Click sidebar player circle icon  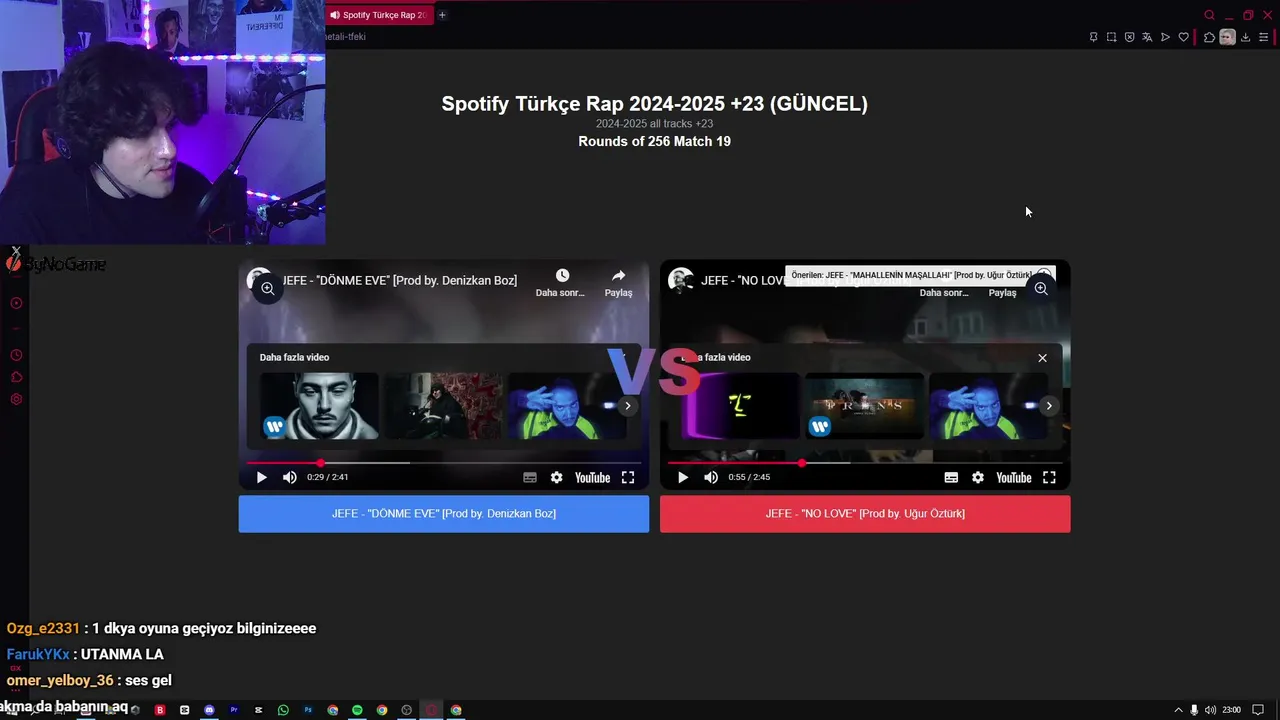click(x=16, y=303)
